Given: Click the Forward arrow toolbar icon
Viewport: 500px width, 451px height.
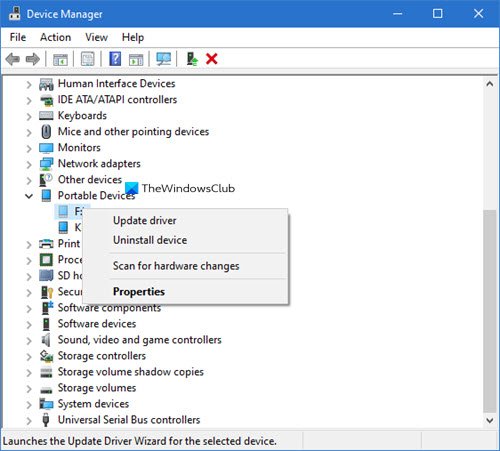Looking at the screenshot, I should [33, 60].
